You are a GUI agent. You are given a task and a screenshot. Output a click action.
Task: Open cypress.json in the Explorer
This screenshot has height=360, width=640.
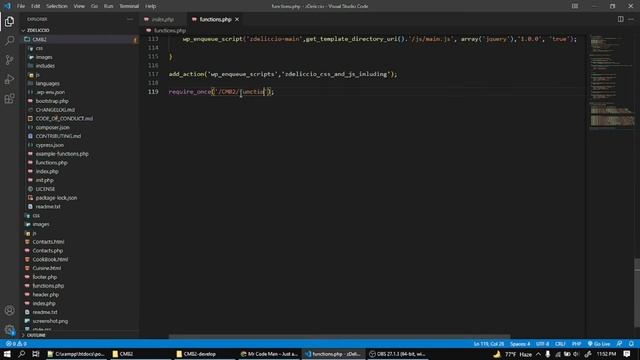(x=49, y=145)
